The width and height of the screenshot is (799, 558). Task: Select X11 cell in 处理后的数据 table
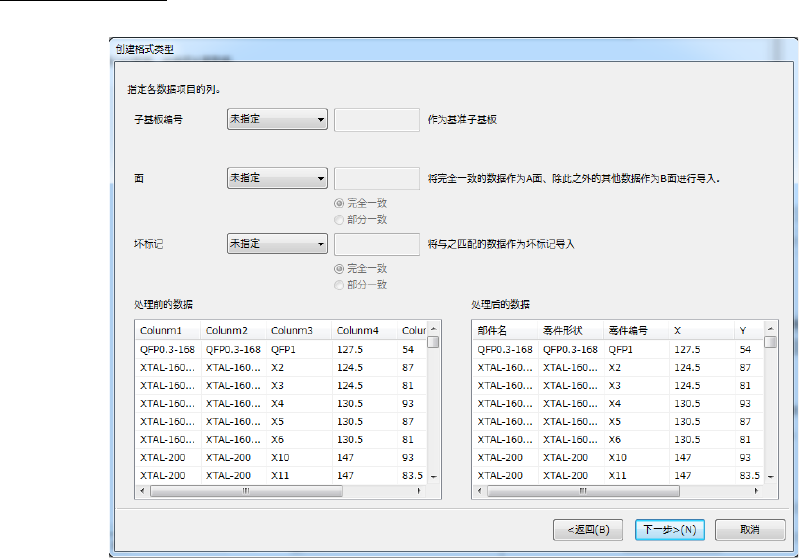pos(636,475)
